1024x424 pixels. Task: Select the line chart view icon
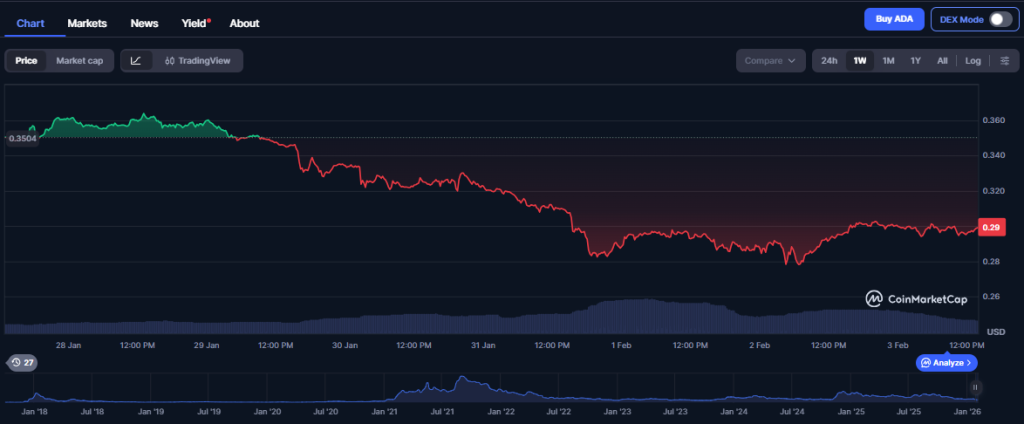(x=136, y=61)
